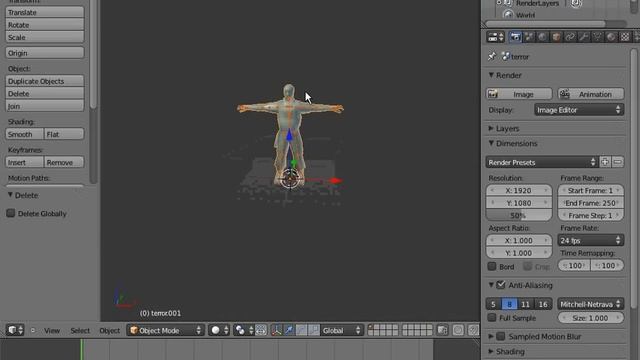
Task: Enable the Delete Globally checkbox
Action: [11, 213]
